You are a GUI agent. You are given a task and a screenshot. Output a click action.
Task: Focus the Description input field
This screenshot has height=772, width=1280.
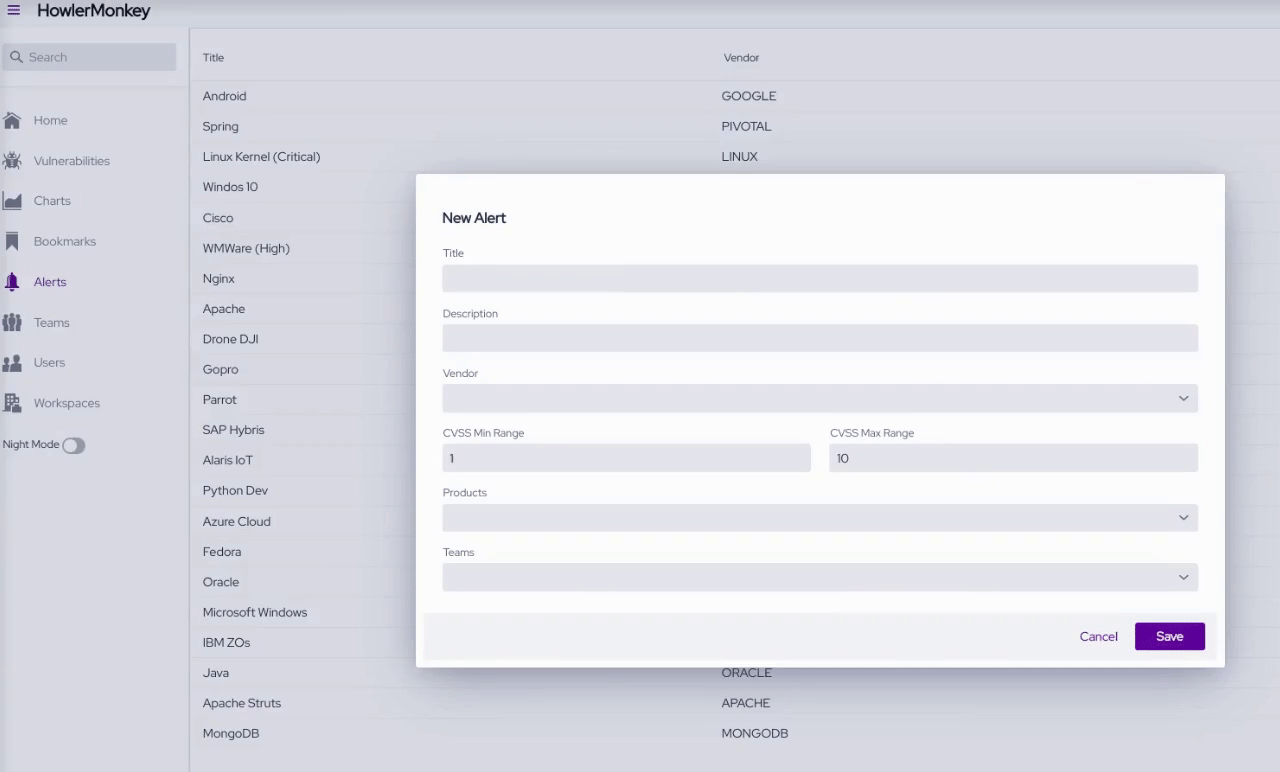tap(820, 338)
